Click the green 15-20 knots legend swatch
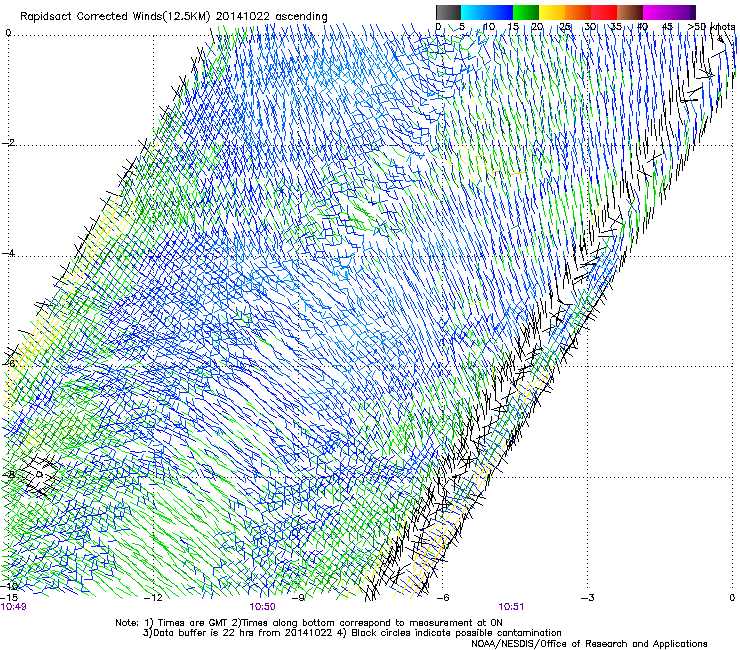The width and height of the screenshot is (740, 650). (526, 12)
